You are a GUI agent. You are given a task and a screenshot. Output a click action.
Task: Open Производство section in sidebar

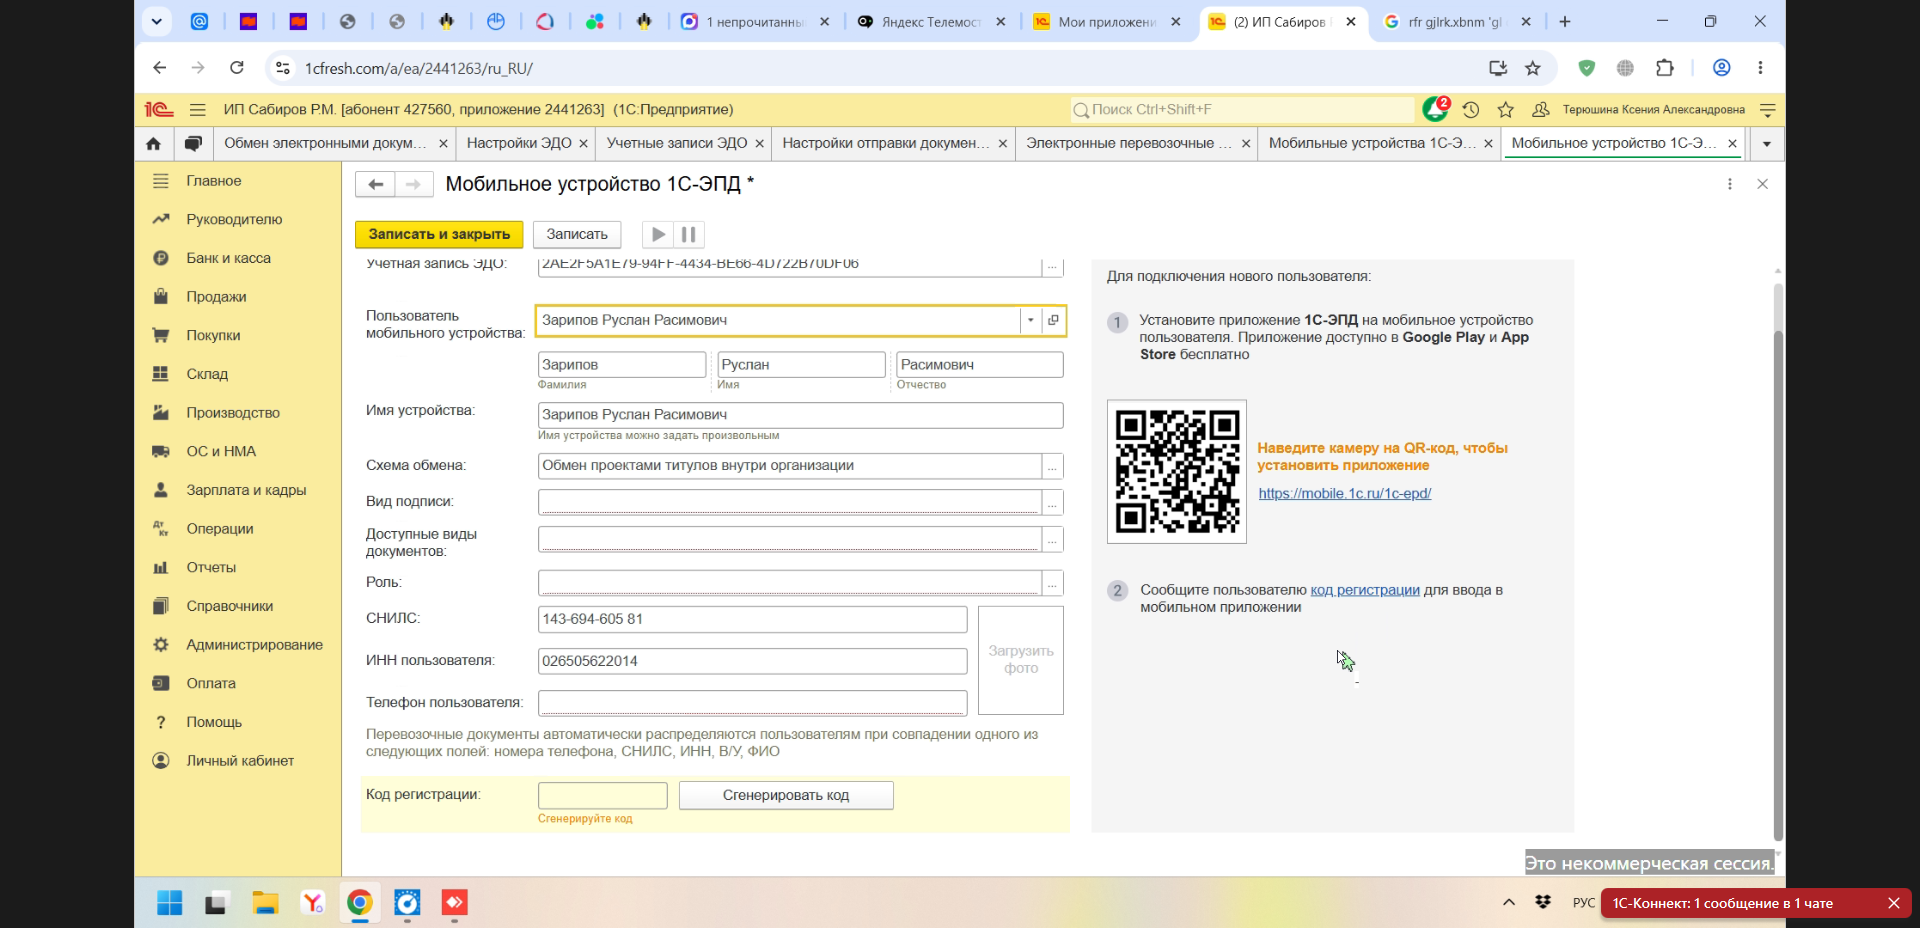pyautogui.click(x=238, y=413)
